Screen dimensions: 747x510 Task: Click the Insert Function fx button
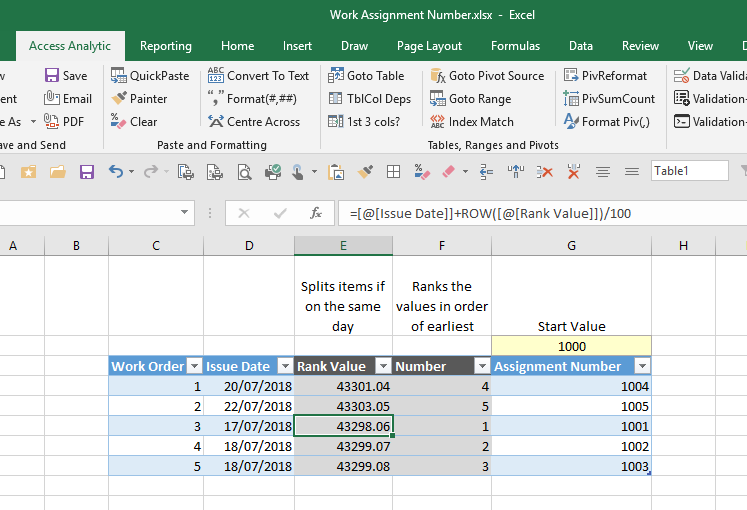tap(316, 213)
